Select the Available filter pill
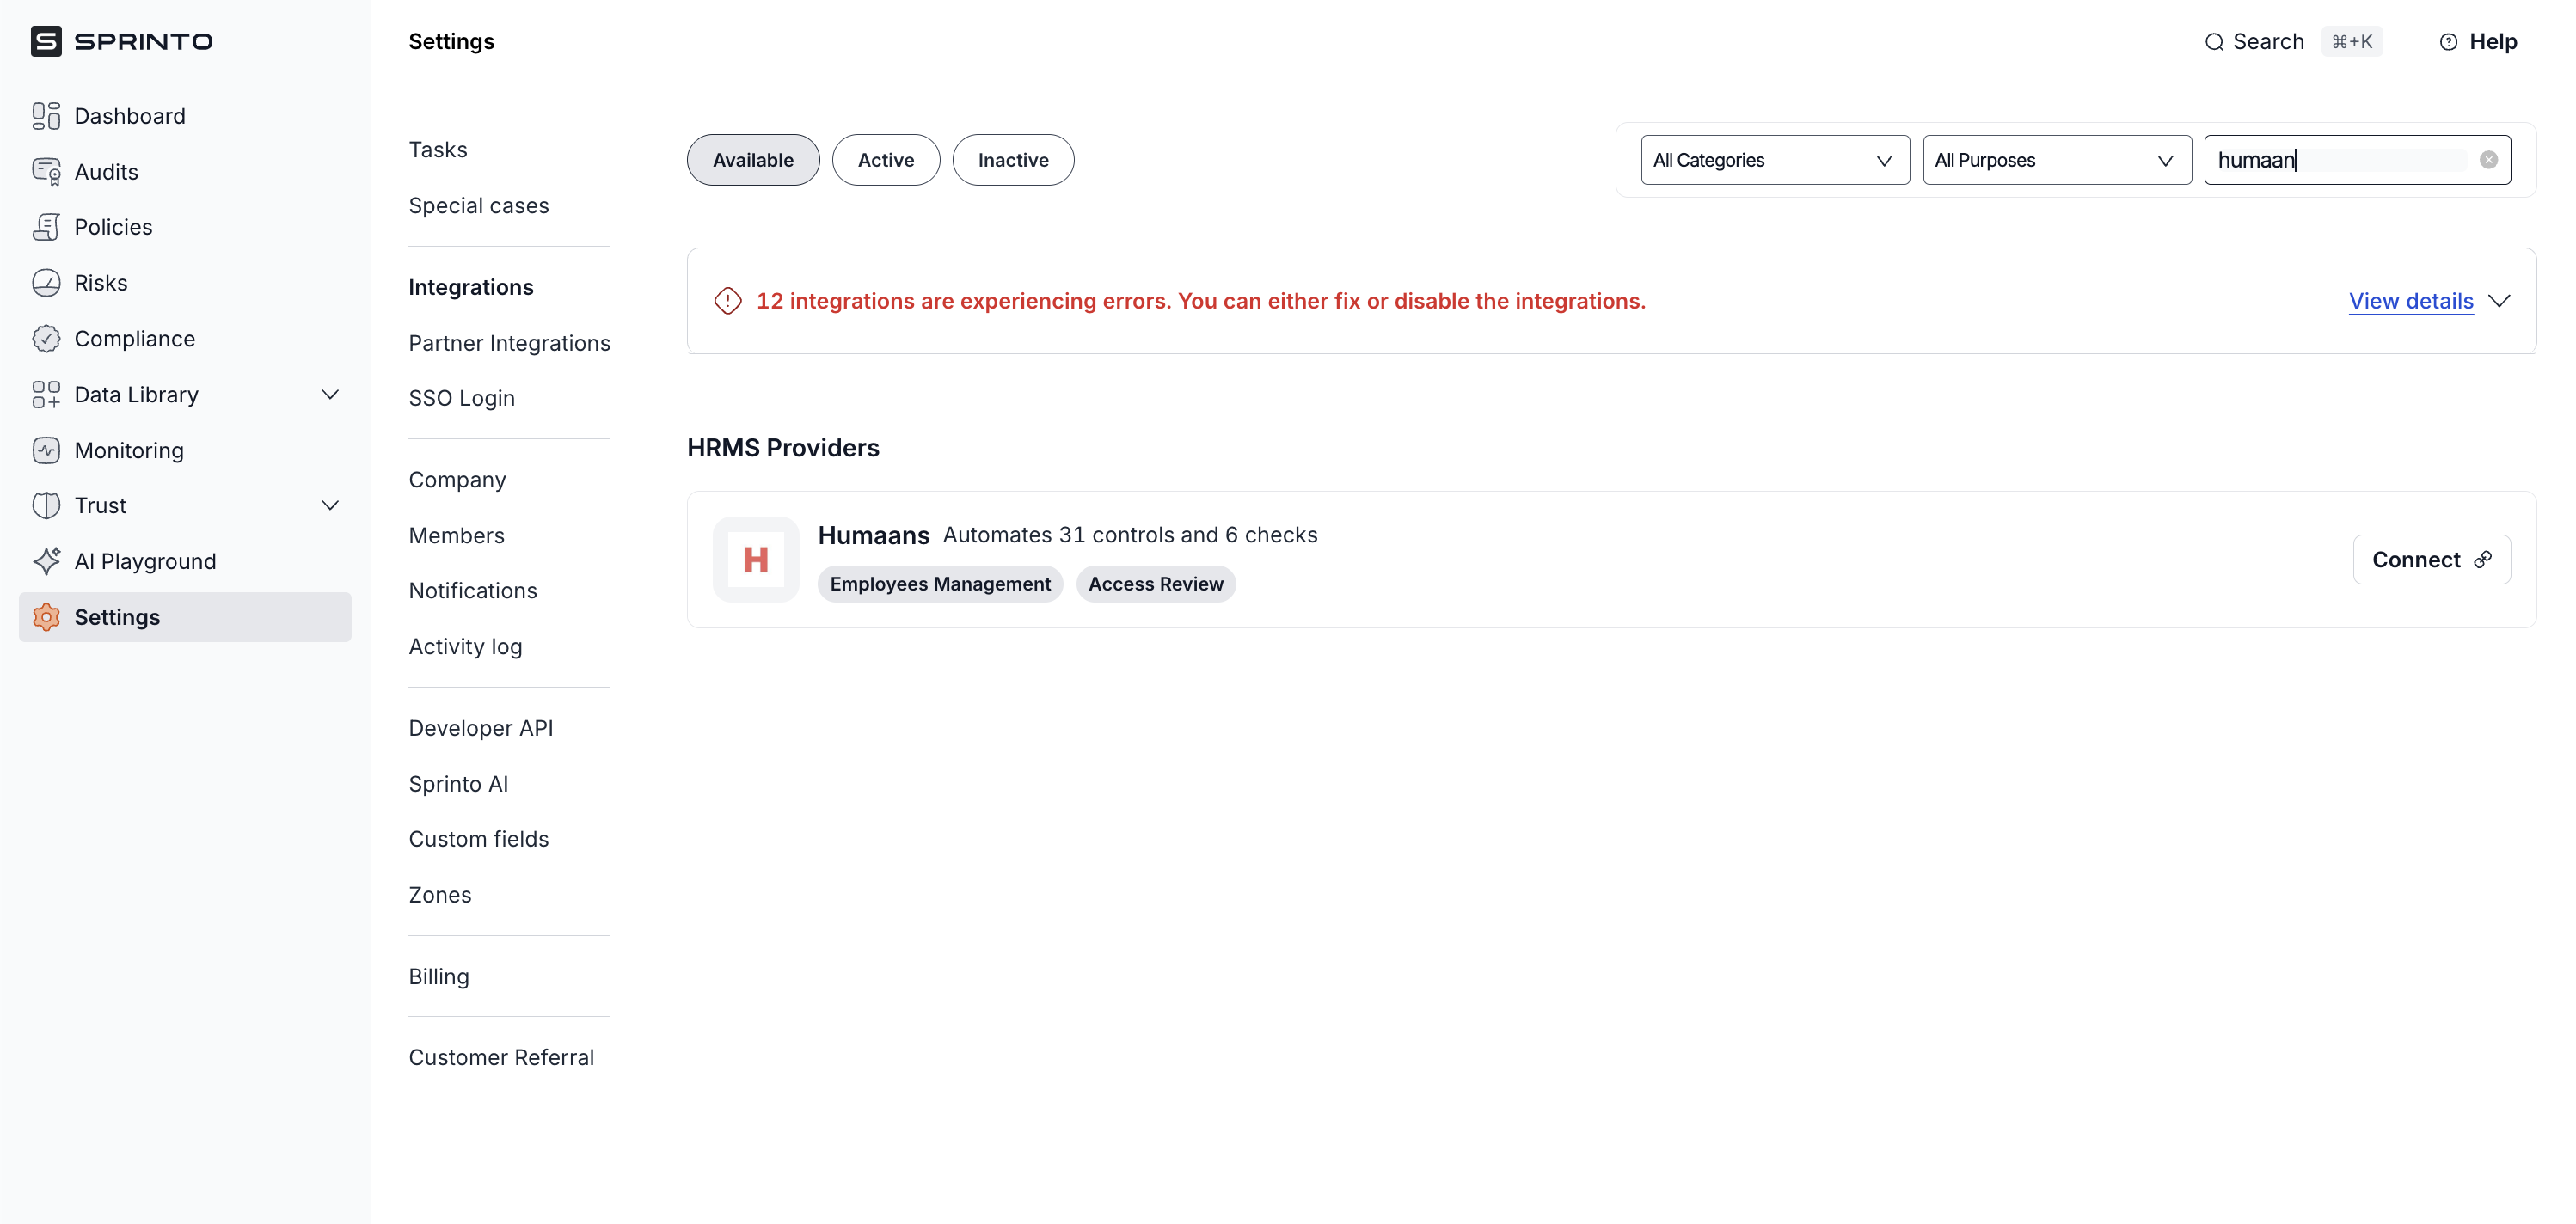2576x1224 pixels. (x=752, y=160)
